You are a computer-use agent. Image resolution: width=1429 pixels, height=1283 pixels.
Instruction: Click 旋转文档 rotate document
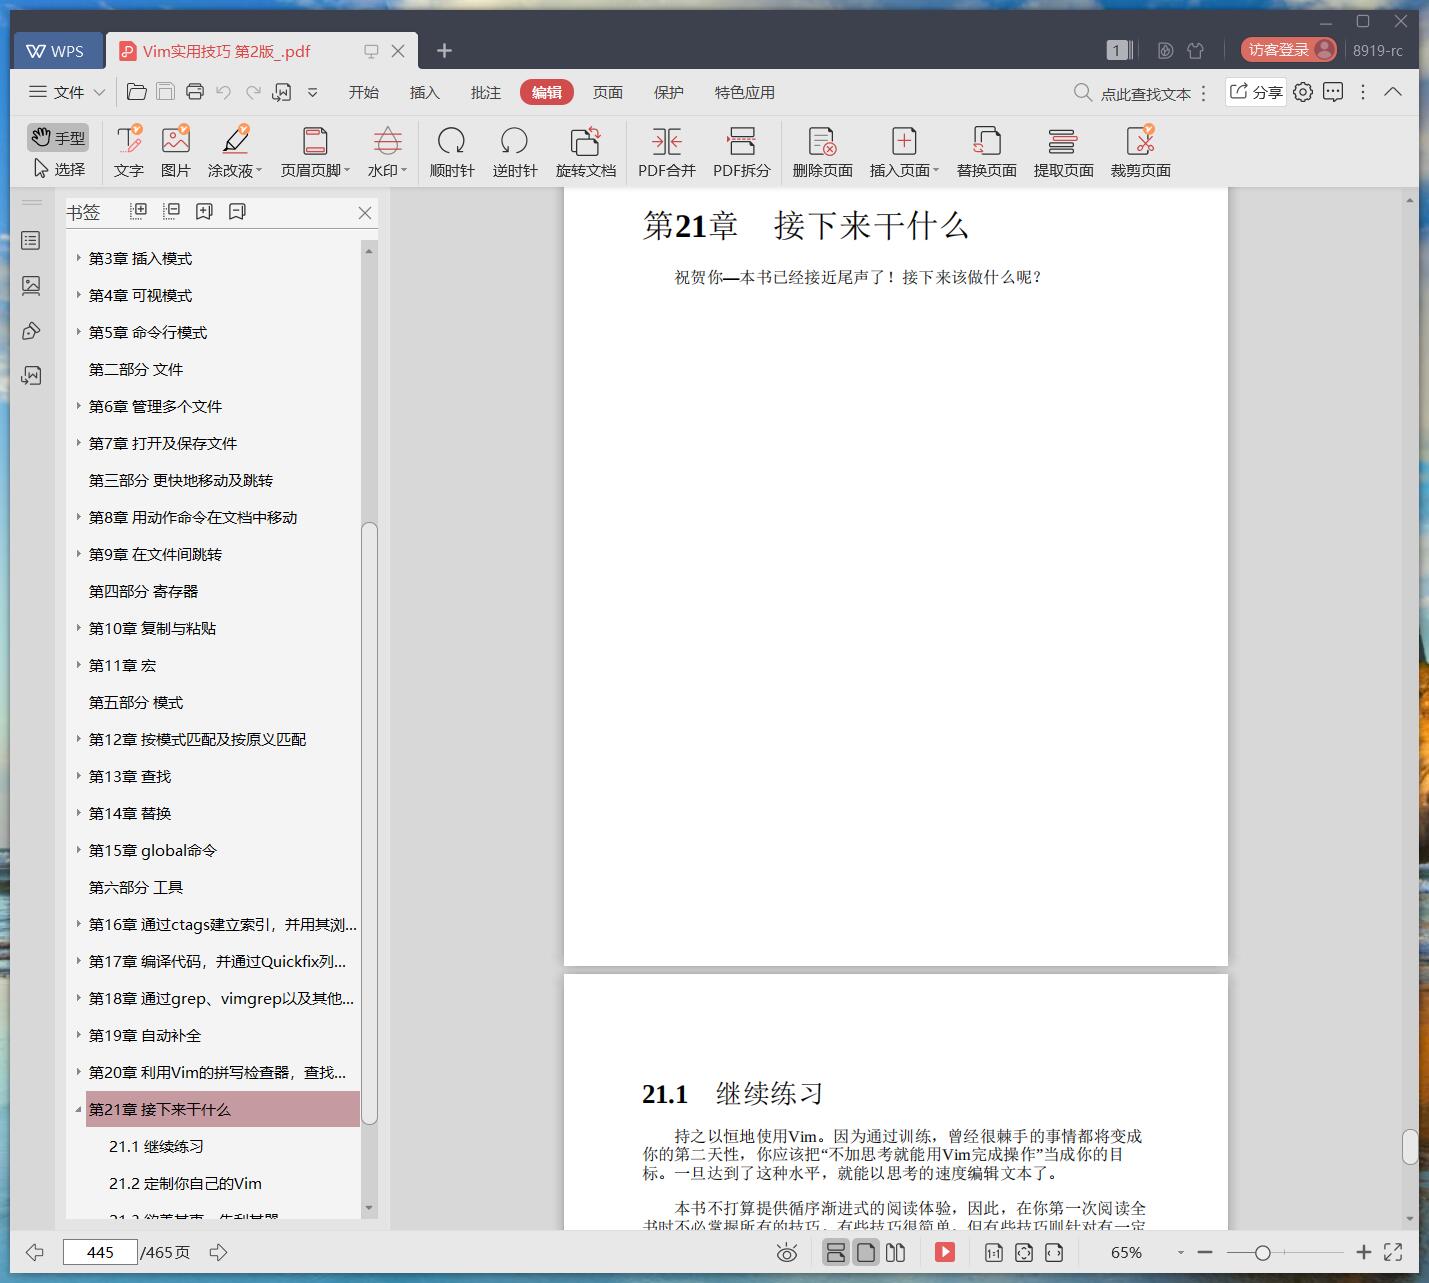coord(586,151)
